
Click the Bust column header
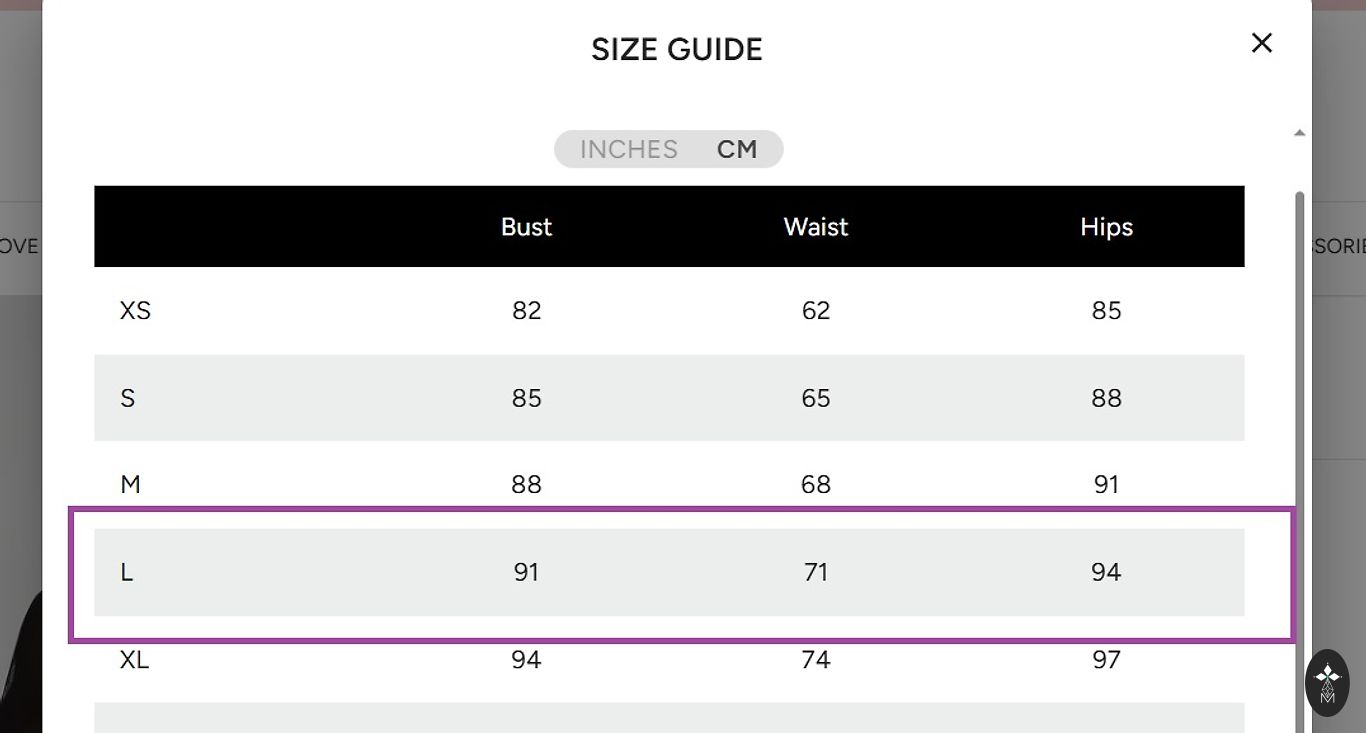click(x=526, y=227)
